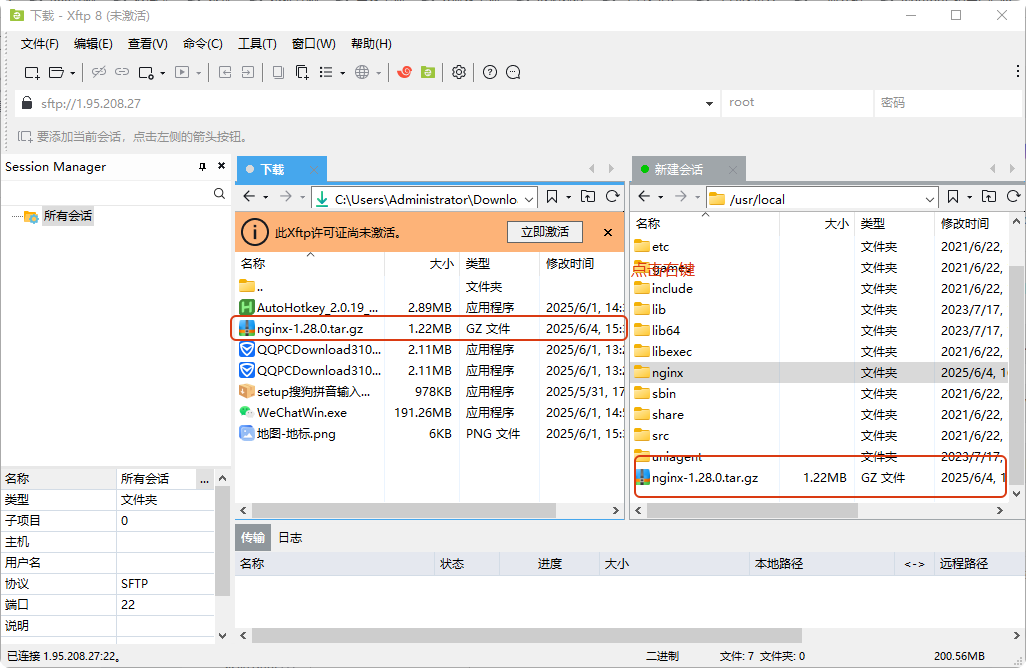Viewport: 1026px width, 668px height.
Task: Click the ... button beside 所有会话
Action: tap(205, 480)
